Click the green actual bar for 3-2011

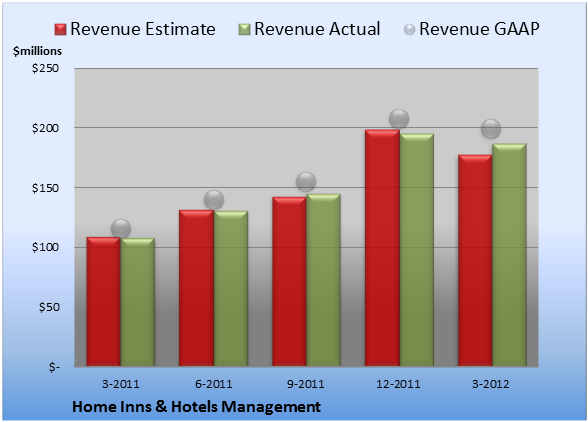coord(137,302)
